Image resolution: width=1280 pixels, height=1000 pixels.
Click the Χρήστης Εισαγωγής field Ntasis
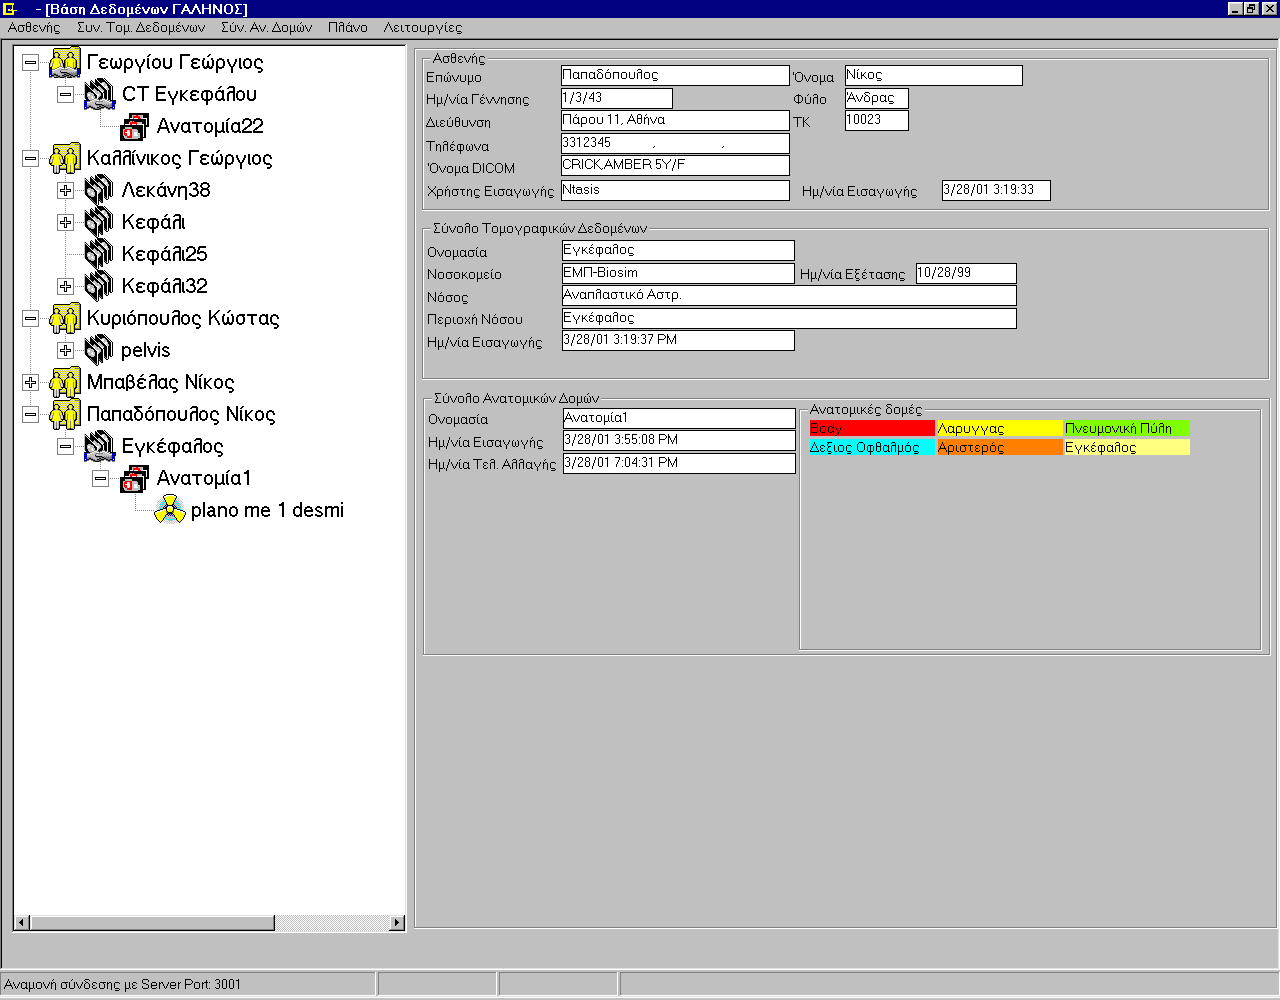click(x=675, y=190)
